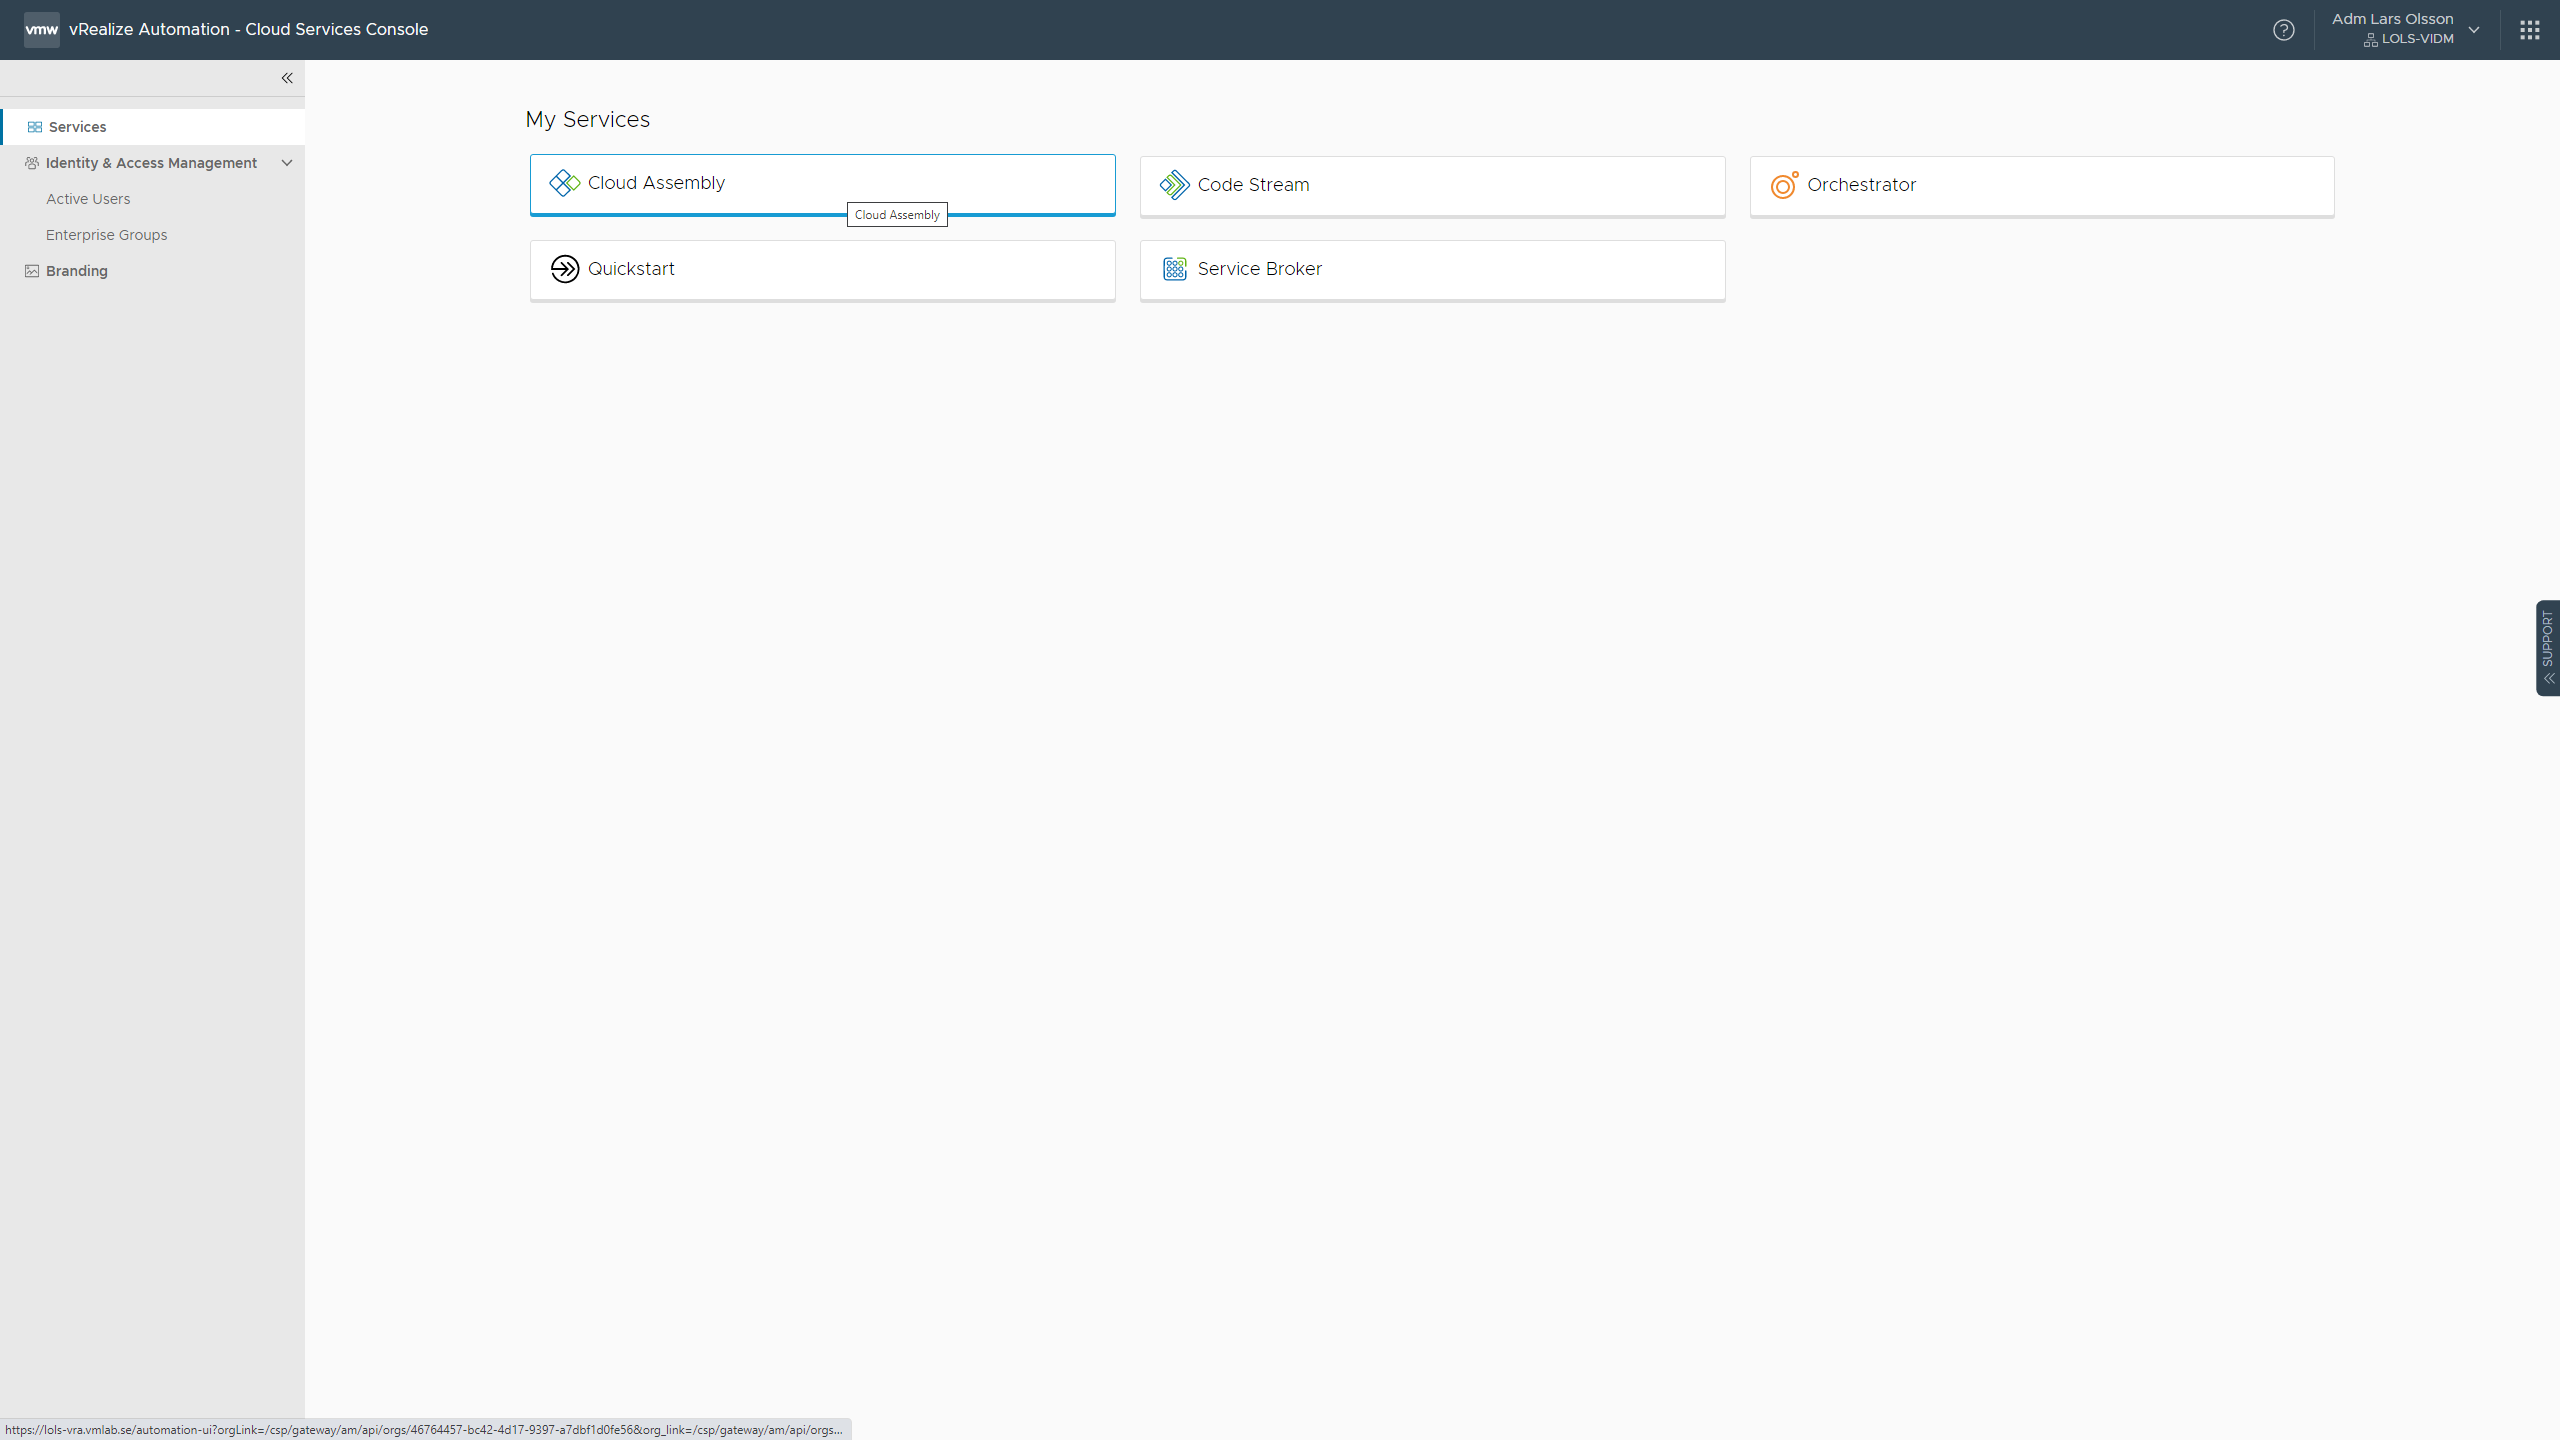Open Enterprise Groups in the sidebar
2560x1440 pixels.
coord(107,235)
